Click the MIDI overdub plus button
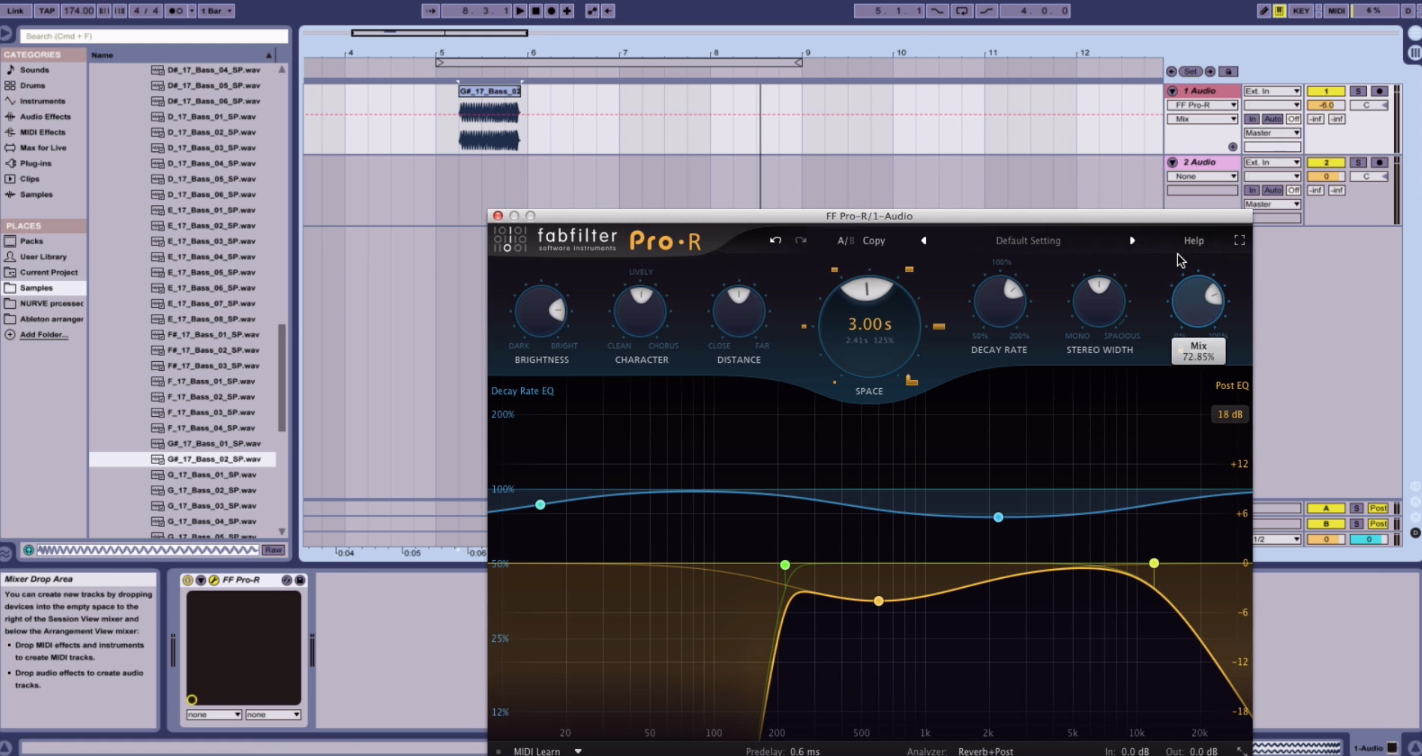This screenshot has height=756, width=1422. point(567,11)
